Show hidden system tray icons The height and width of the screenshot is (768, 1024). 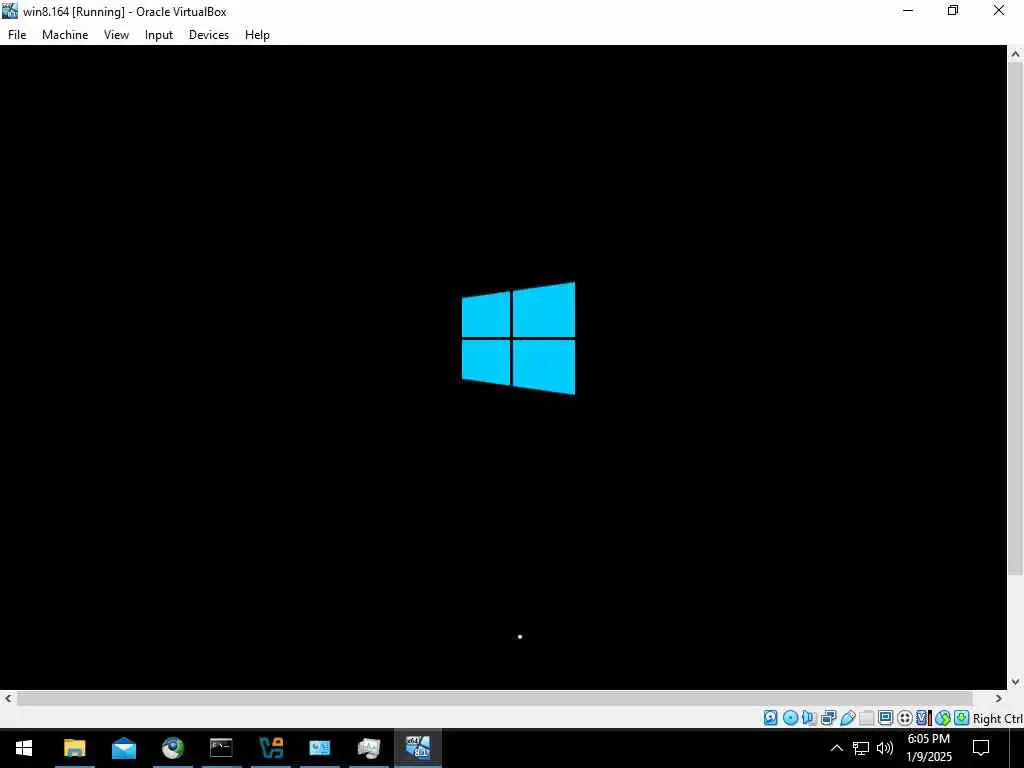(836, 748)
